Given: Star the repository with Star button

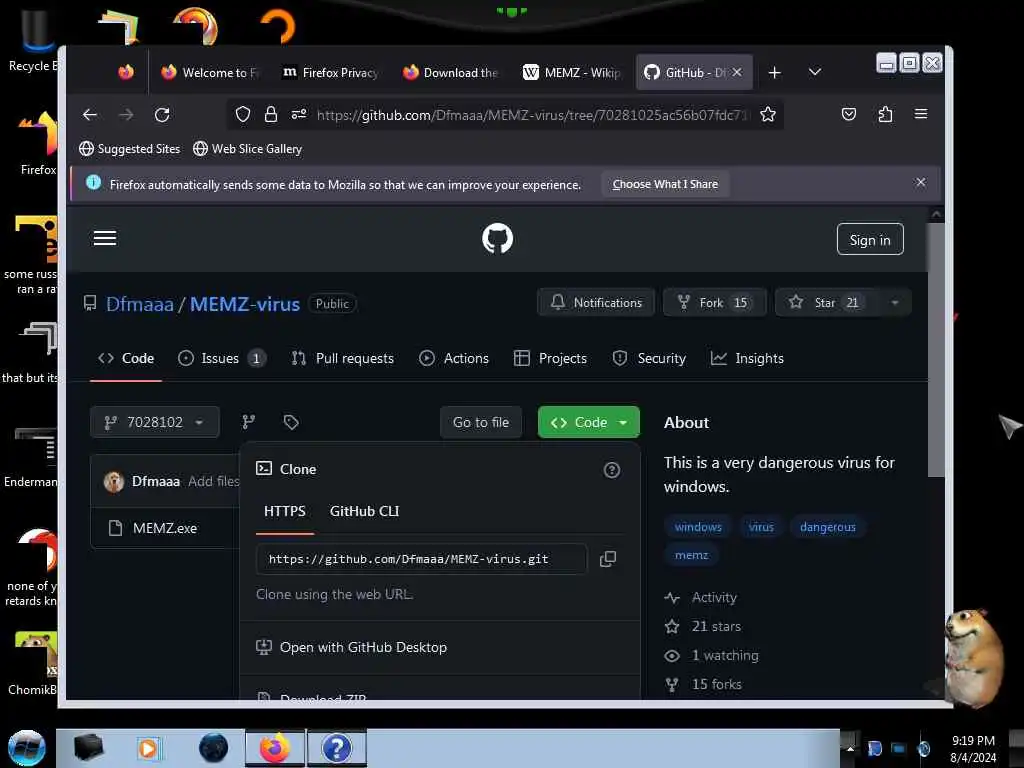Looking at the screenshot, I should [827, 302].
